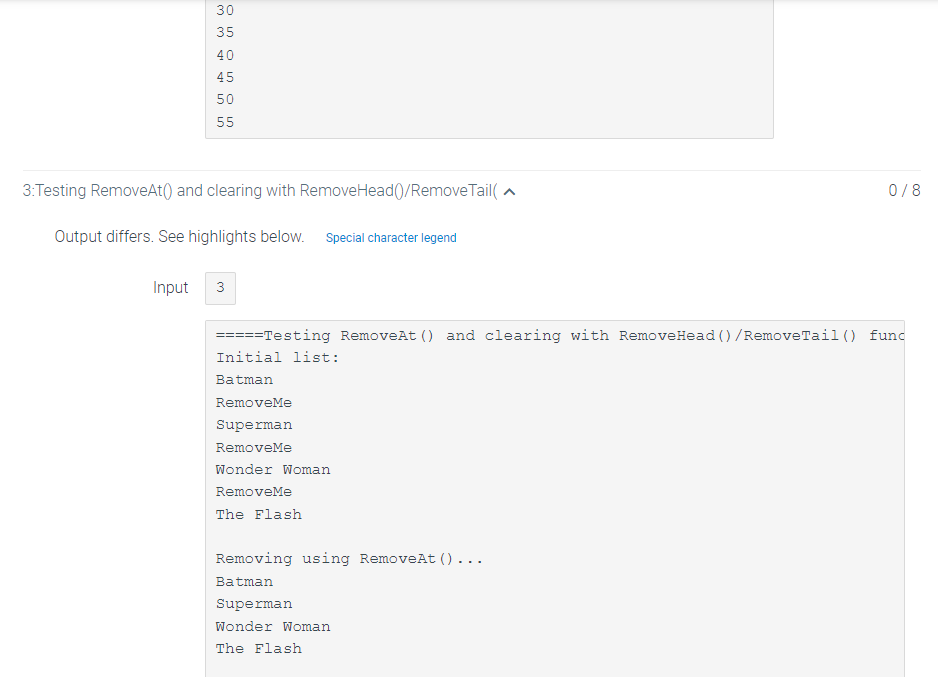Select the score label showing 0 / 8

[904, 189]
